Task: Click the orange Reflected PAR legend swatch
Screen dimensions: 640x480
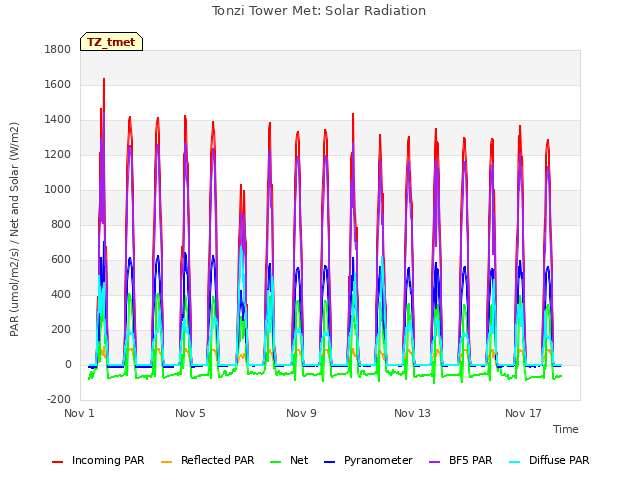Action: click(167, 462)
